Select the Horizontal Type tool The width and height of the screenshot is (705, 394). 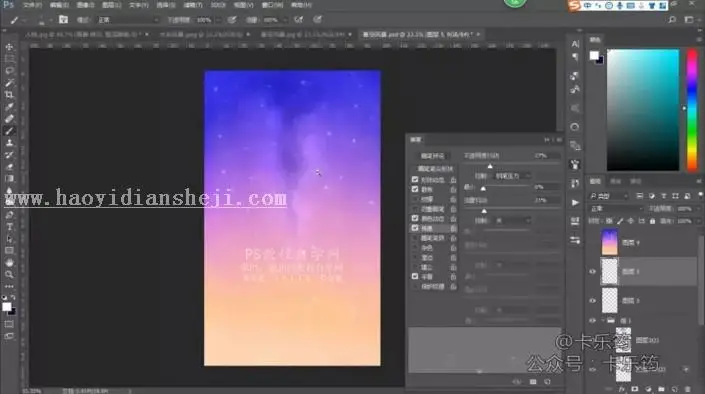point(9,227)
